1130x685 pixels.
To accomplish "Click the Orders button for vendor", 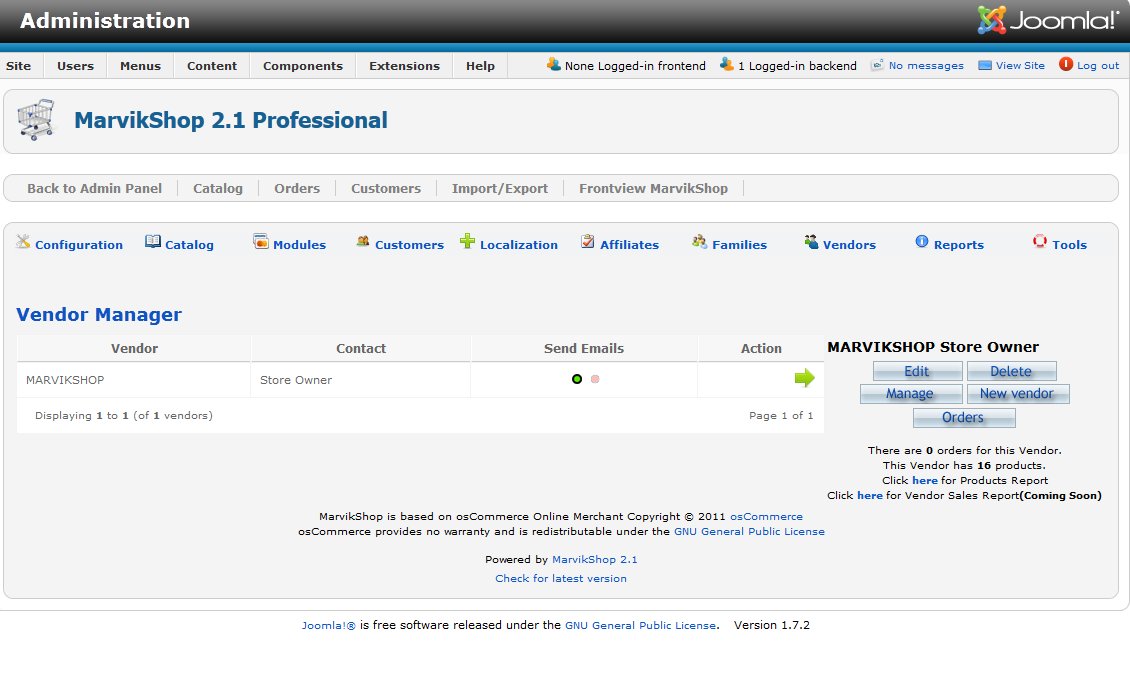I will (x=964, y=418).
